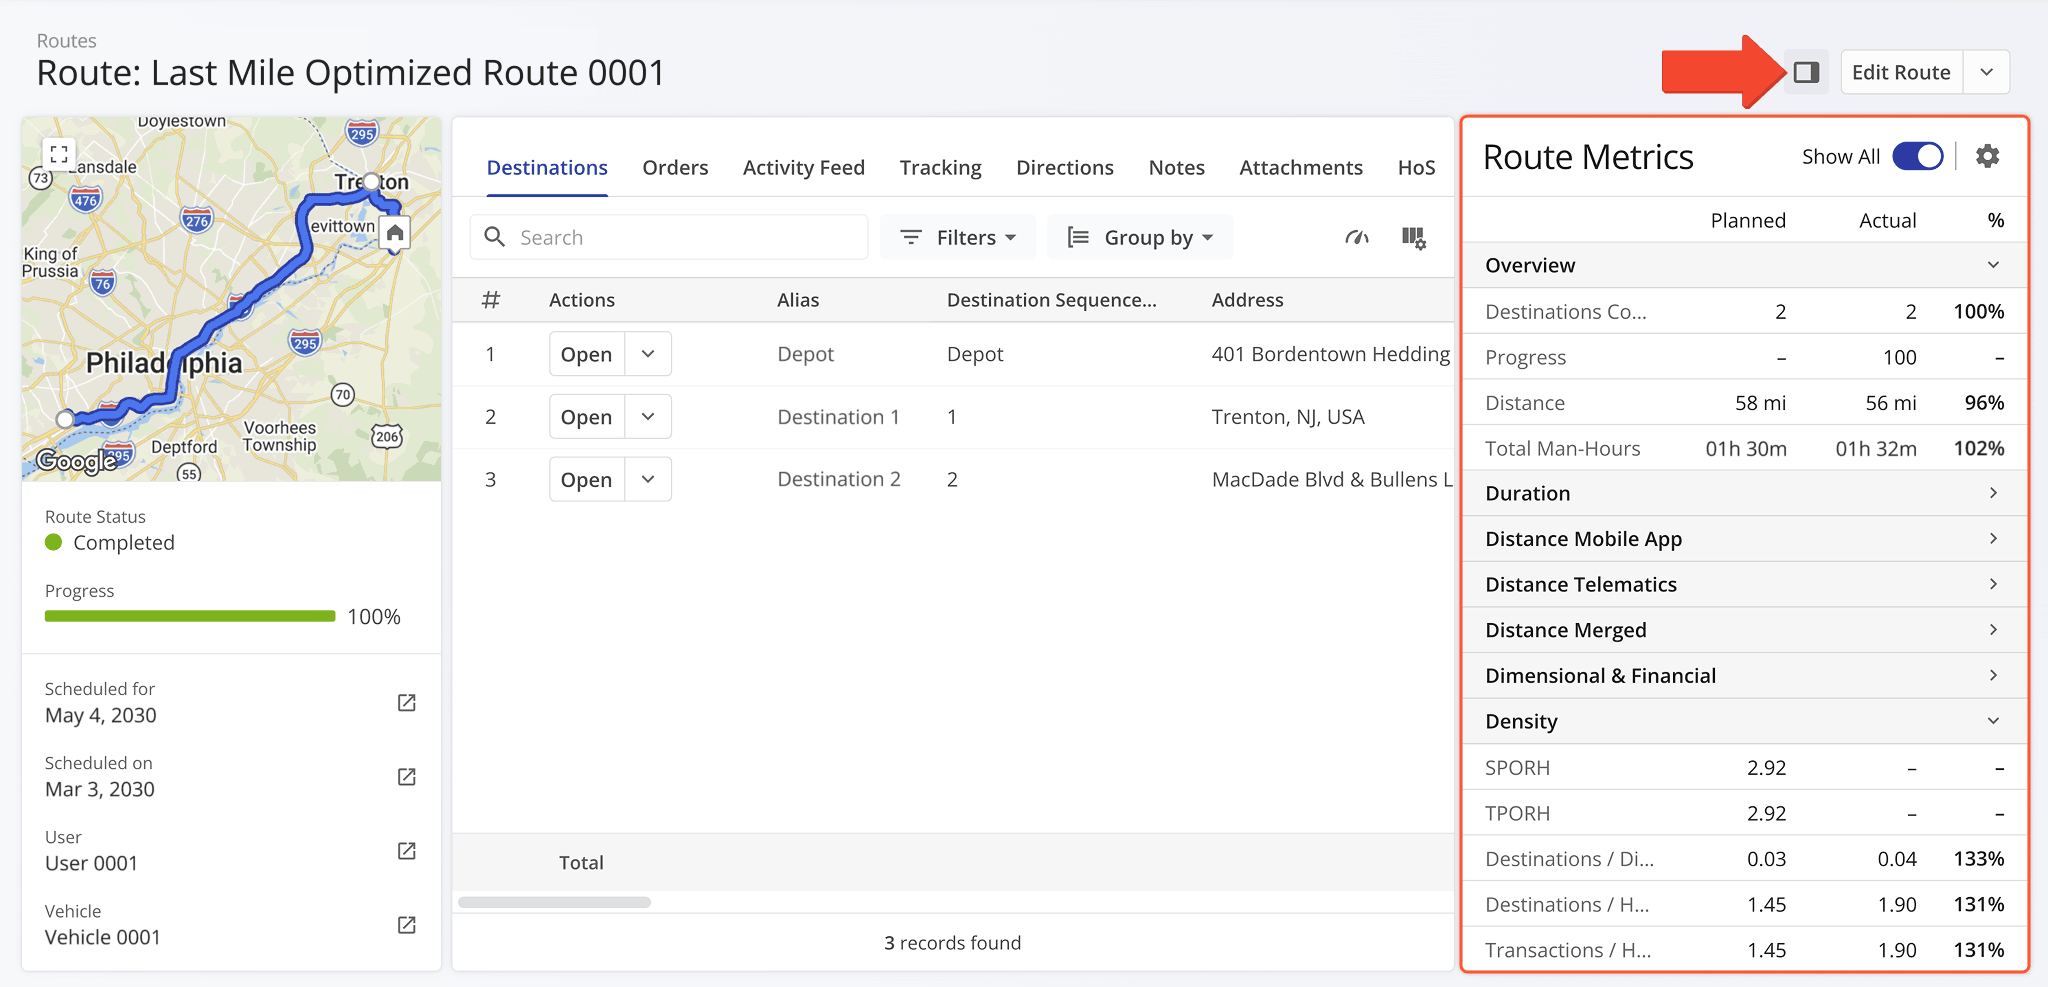The height and width of the screenshot is (987, 2048).
Task: Disable the Show All toggle
Action: pos(1917,156)
